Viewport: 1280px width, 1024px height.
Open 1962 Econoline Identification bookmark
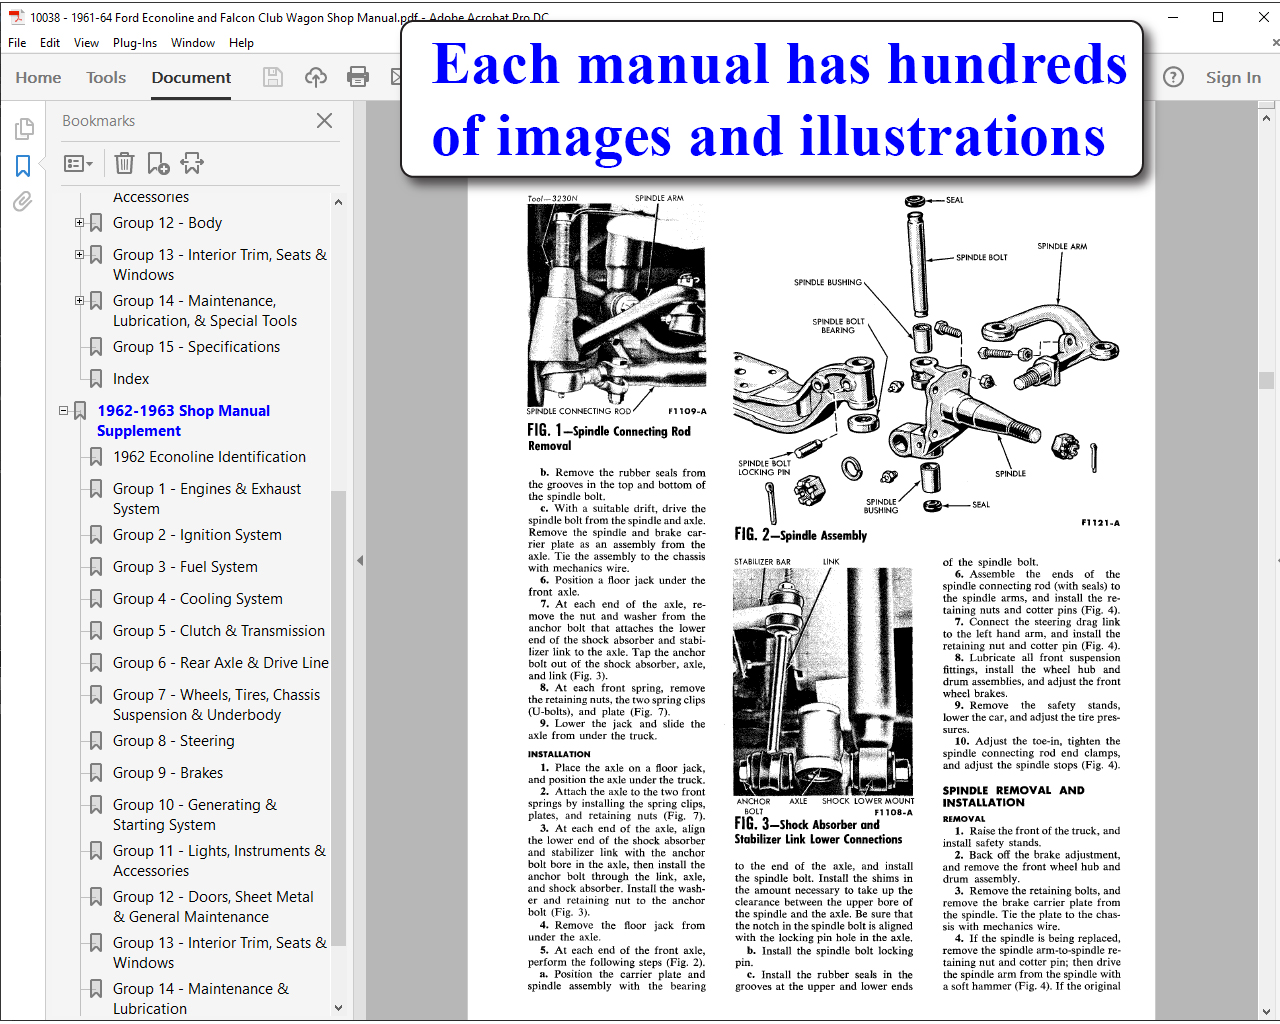[x=209, y=457]
